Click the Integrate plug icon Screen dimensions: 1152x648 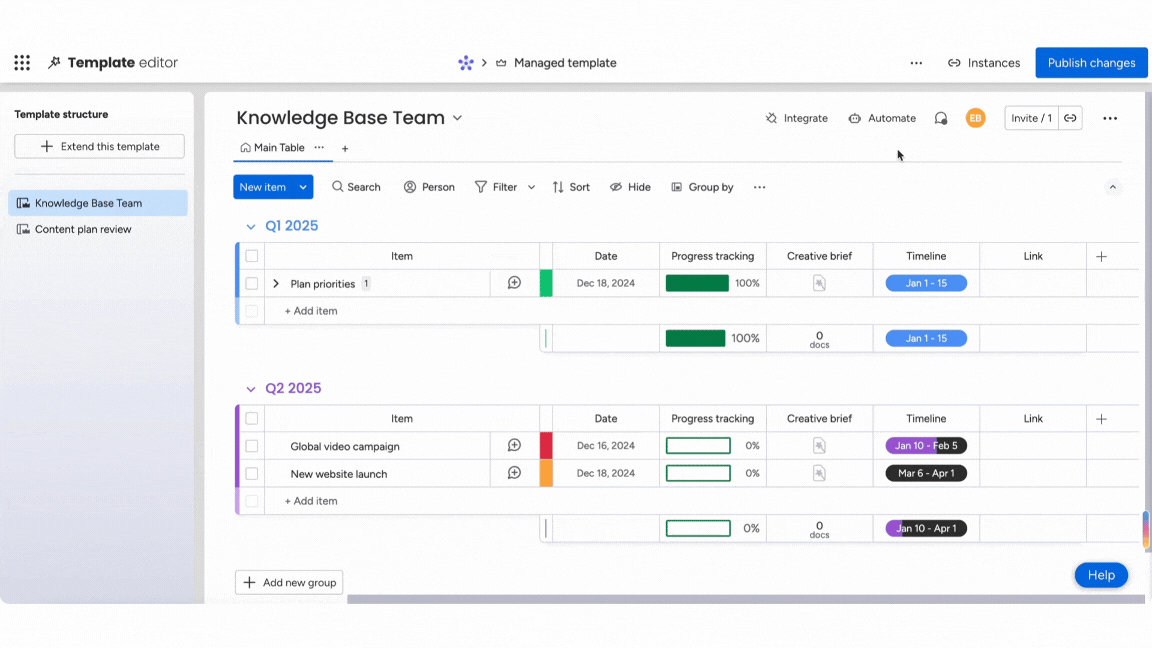771,118
